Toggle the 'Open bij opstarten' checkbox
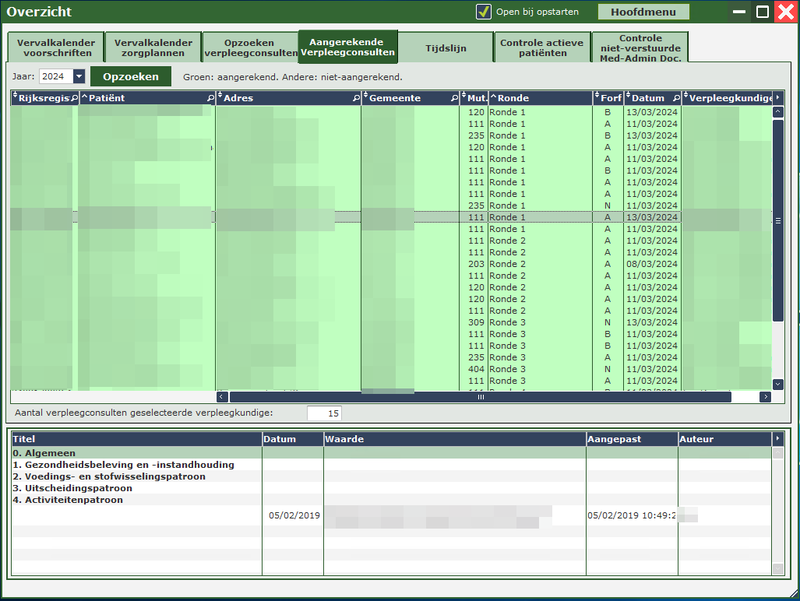The image size is (800, 601). (484, 12)
